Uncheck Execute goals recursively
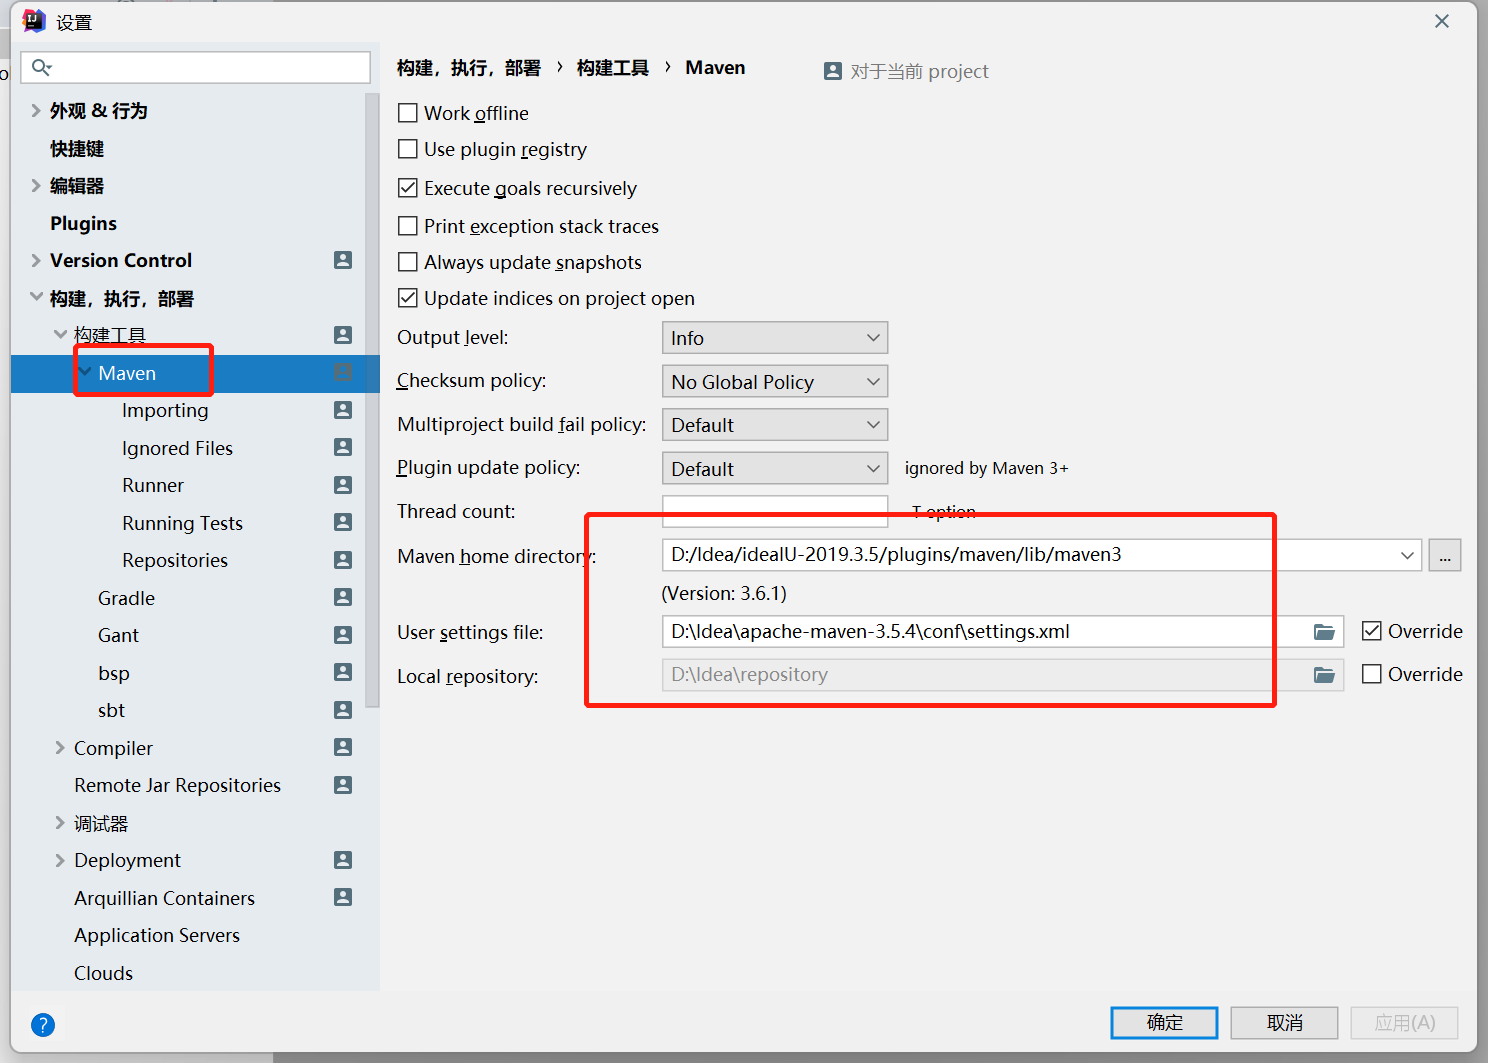 [x=408, y=188]
